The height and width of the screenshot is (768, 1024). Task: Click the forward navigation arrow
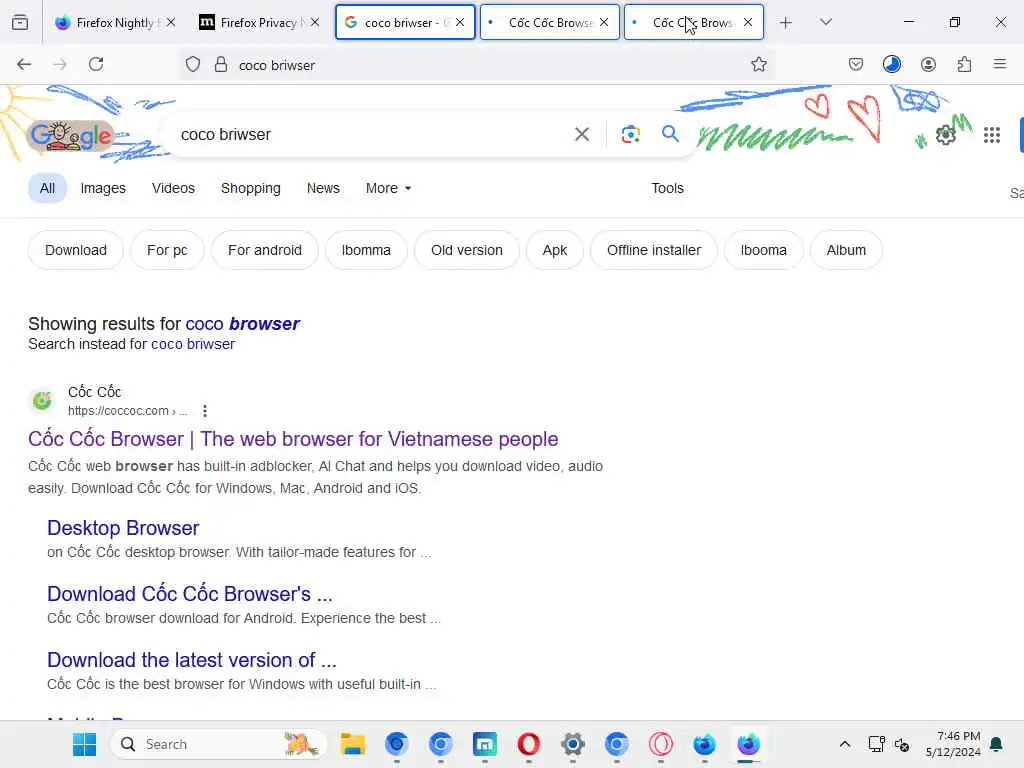pyautogui.click(x=59, y=64)
